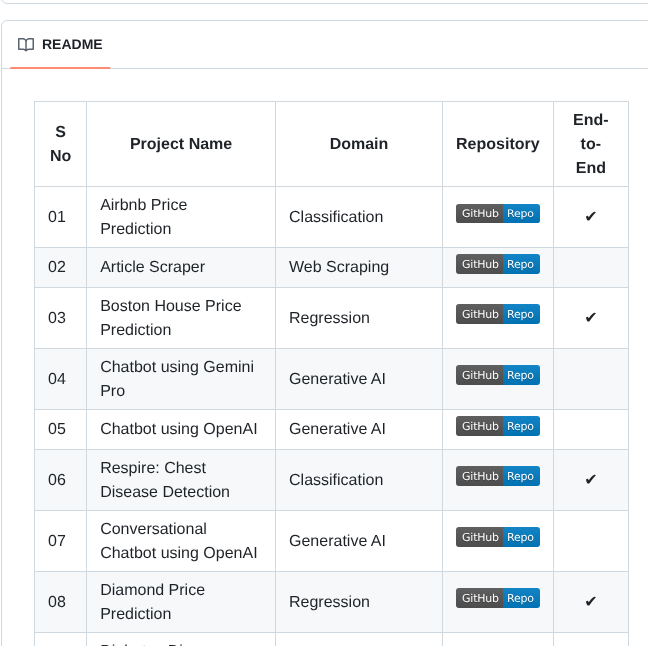
Task: Open GitHub Repo badge for Diamond Price Prediction
Action: [498, 598]
